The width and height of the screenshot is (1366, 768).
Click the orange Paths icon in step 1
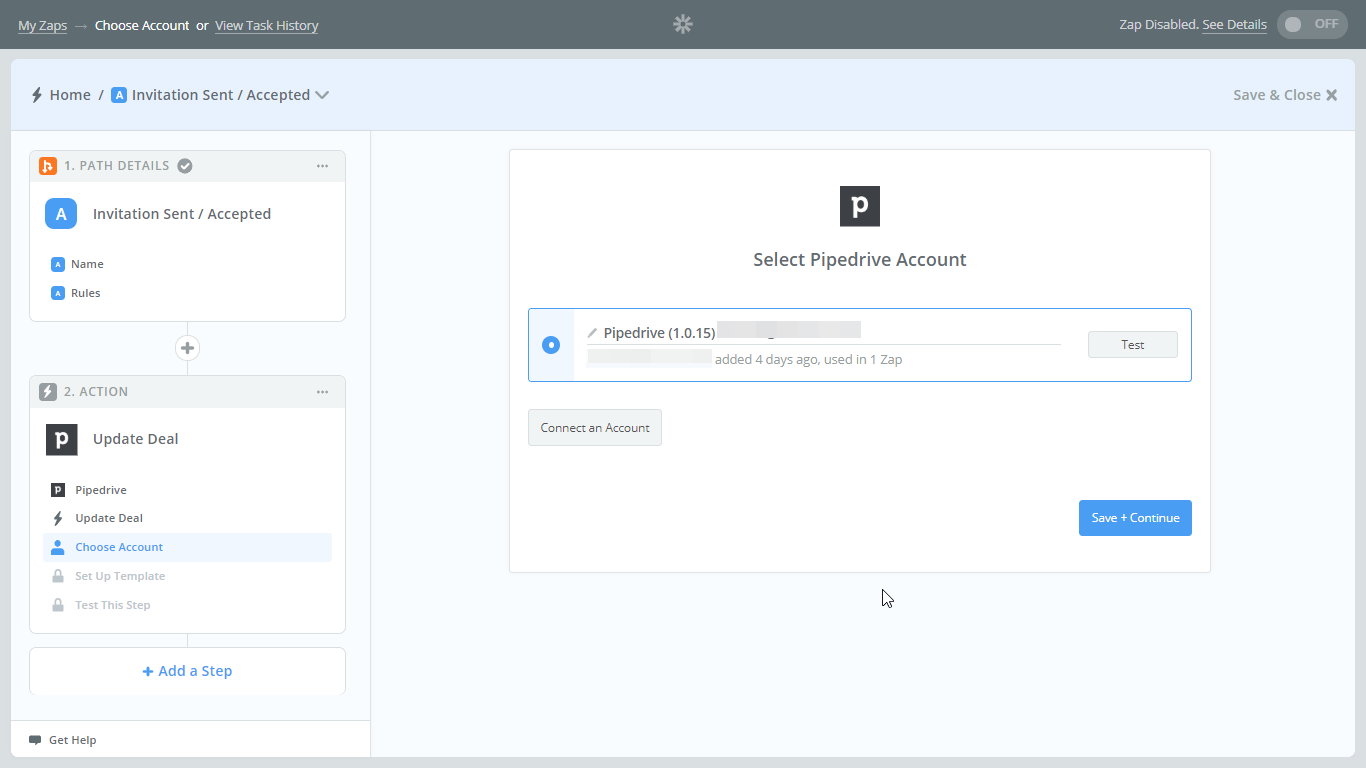click(x=47, y=166)
